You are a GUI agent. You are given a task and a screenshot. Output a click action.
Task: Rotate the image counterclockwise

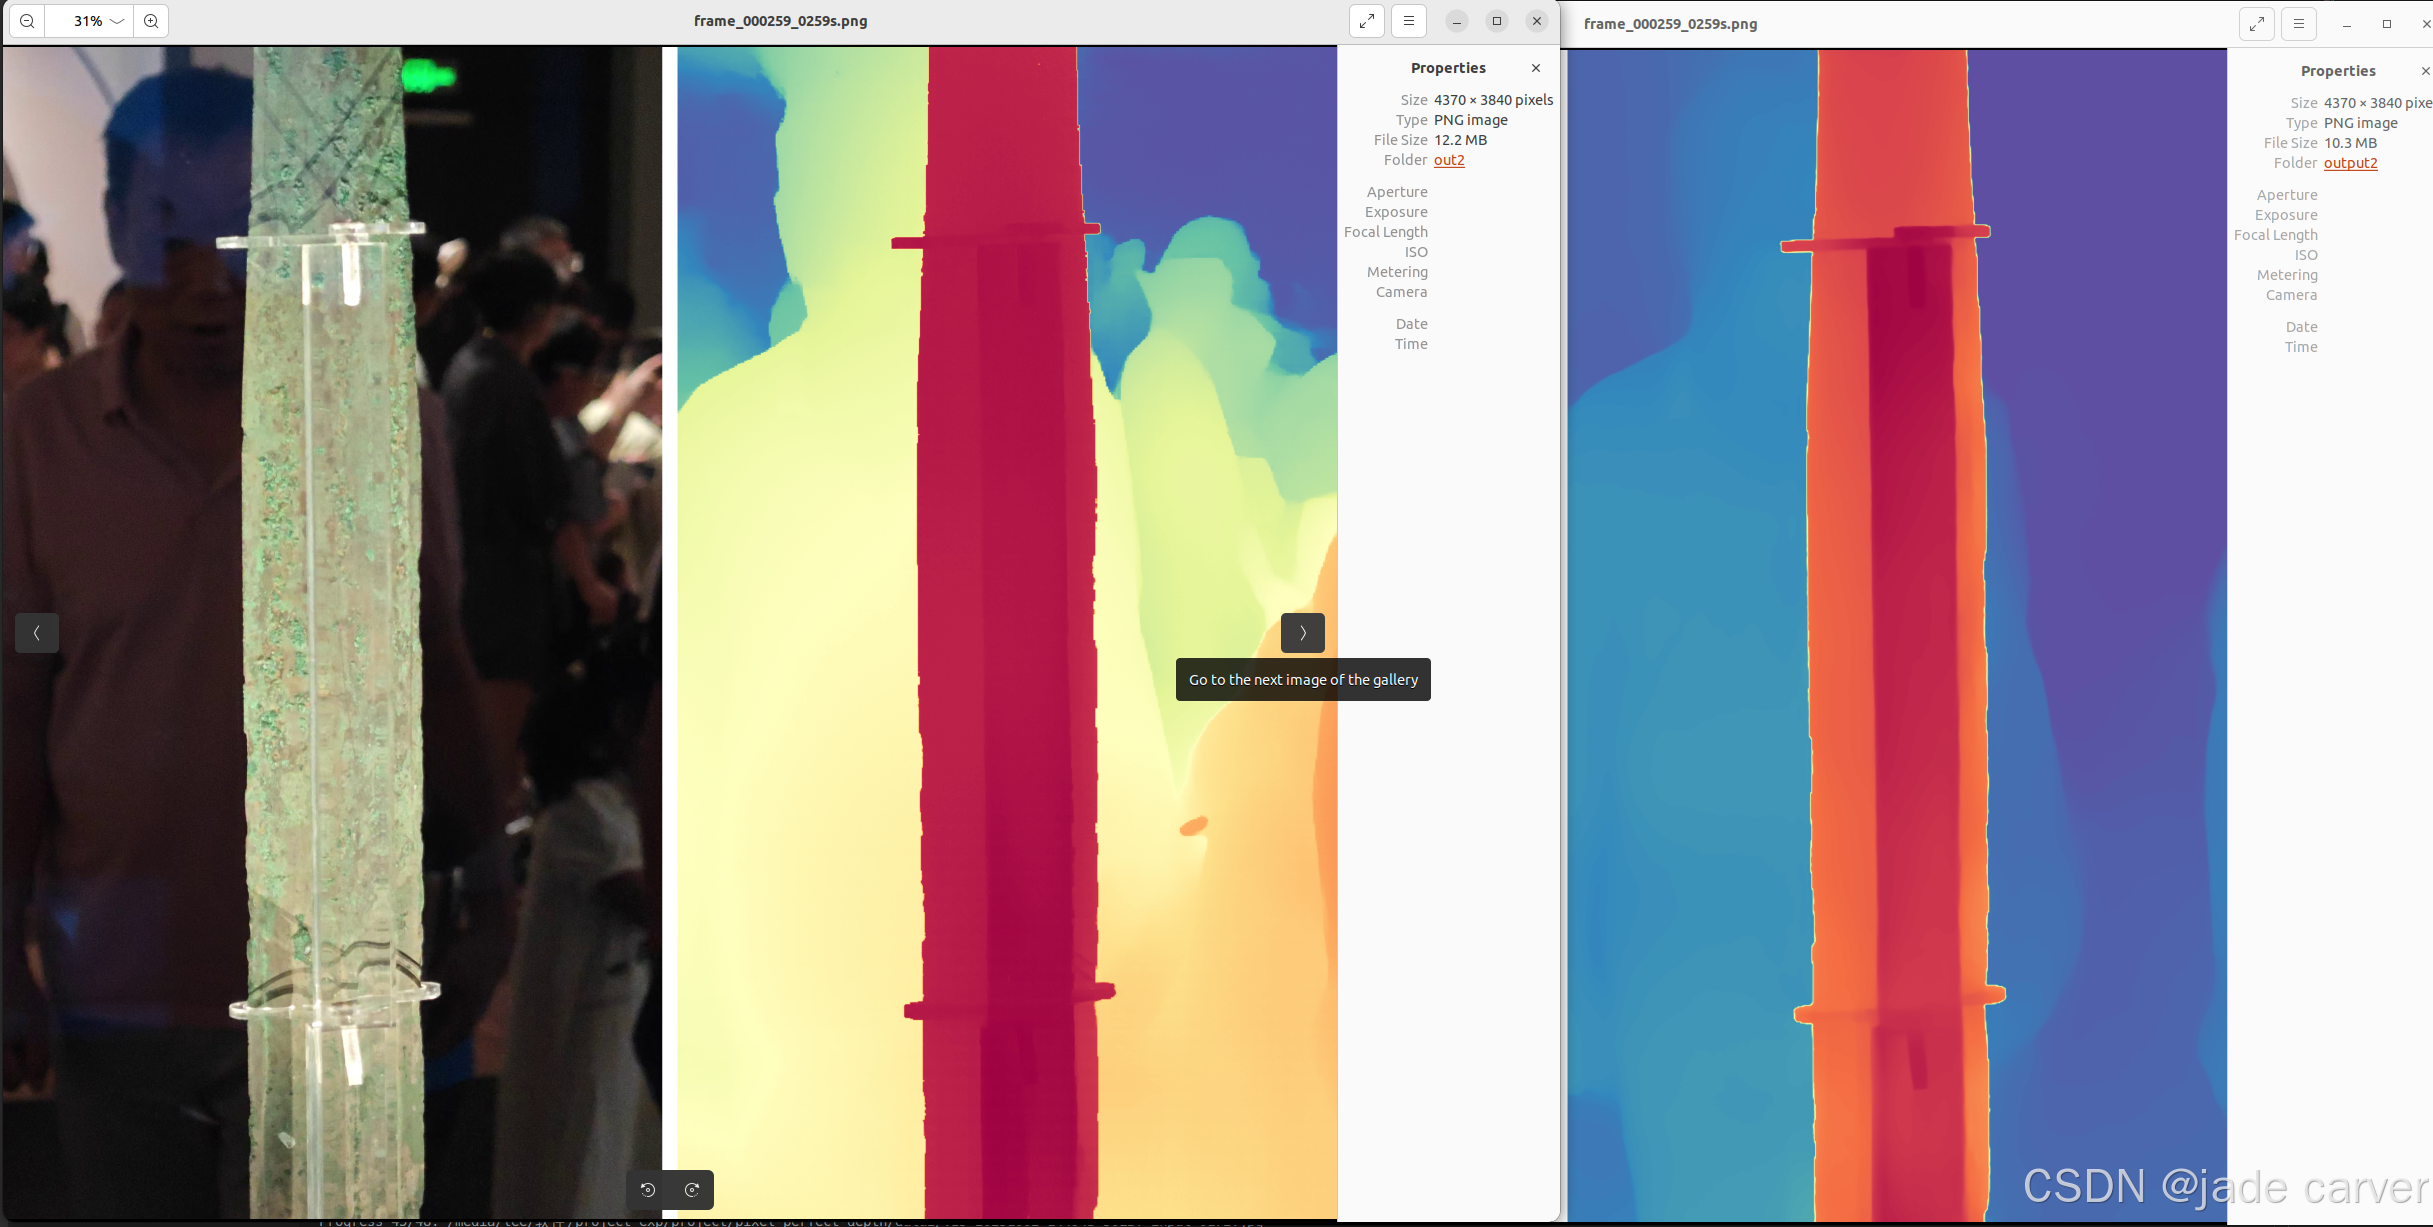tap(648, 1190)
